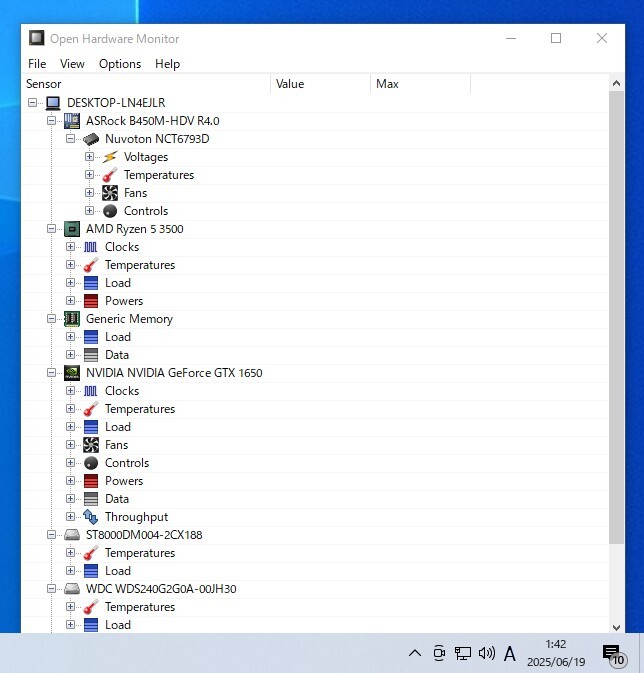
Task: Click the blue Load icon under AMD Ryzen
Action: pyautogui.click(x=91, y=283)
